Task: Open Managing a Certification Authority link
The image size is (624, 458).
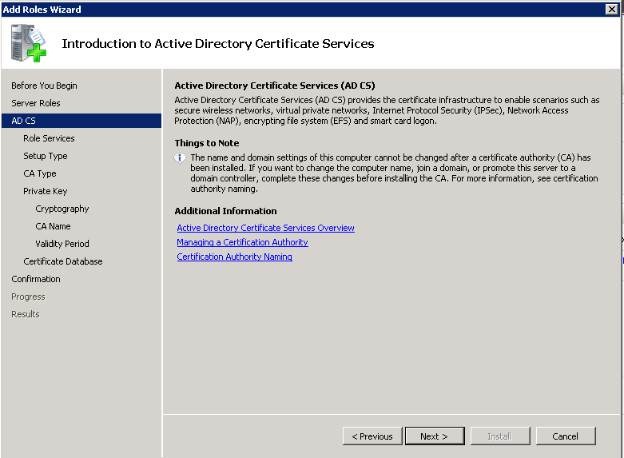Action: (x=242, y=242)
